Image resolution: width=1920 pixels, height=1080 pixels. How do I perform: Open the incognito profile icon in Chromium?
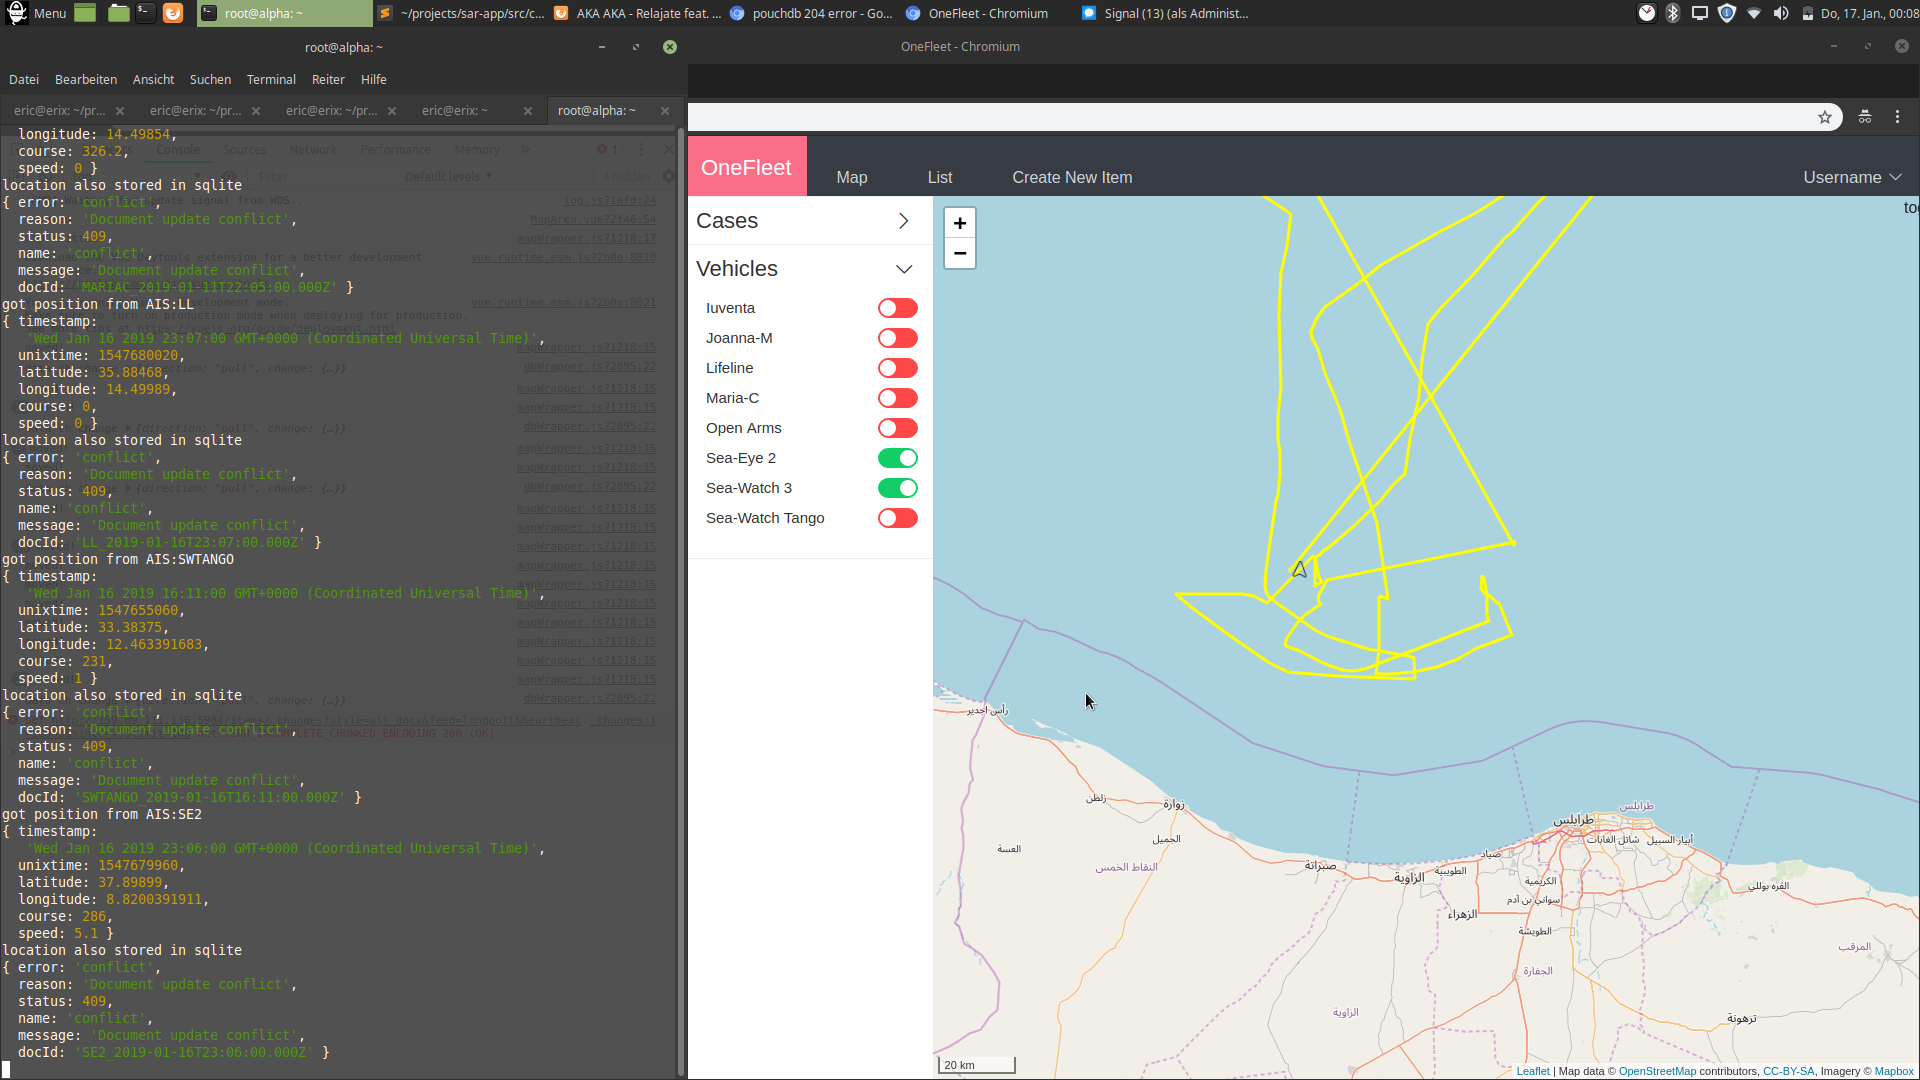(x=1865, y=117)
